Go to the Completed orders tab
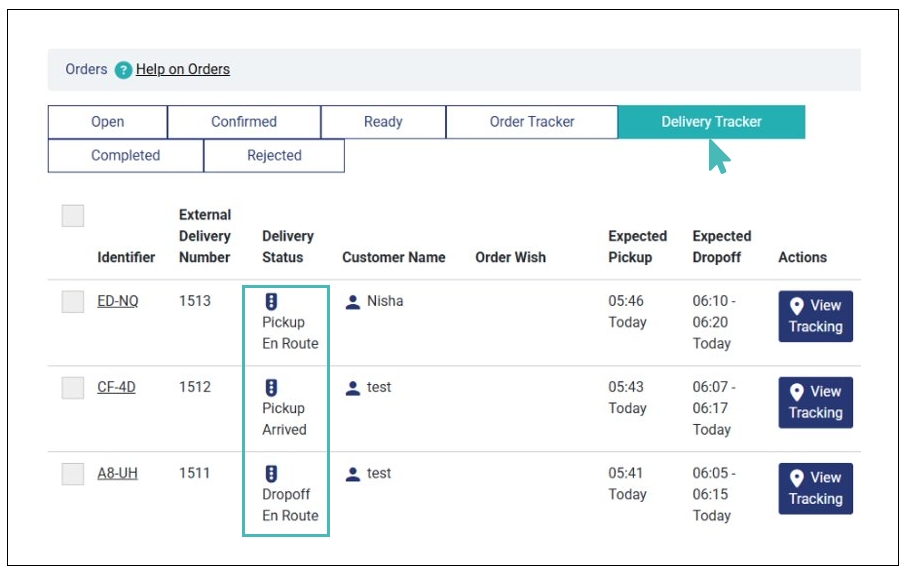Image resolution: width=909 pixels, height=573 pixels. [x=125, y=156]
